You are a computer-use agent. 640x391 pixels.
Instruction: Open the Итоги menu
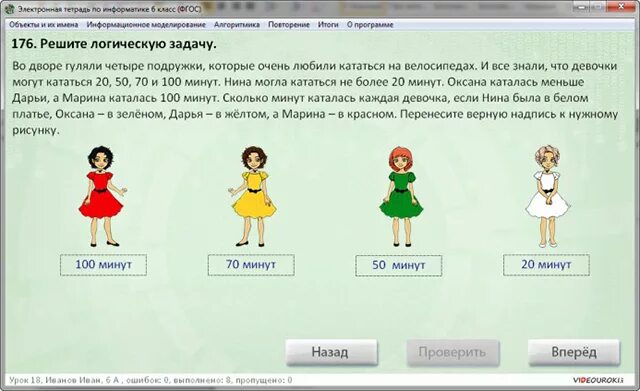(x=328, y=24)
